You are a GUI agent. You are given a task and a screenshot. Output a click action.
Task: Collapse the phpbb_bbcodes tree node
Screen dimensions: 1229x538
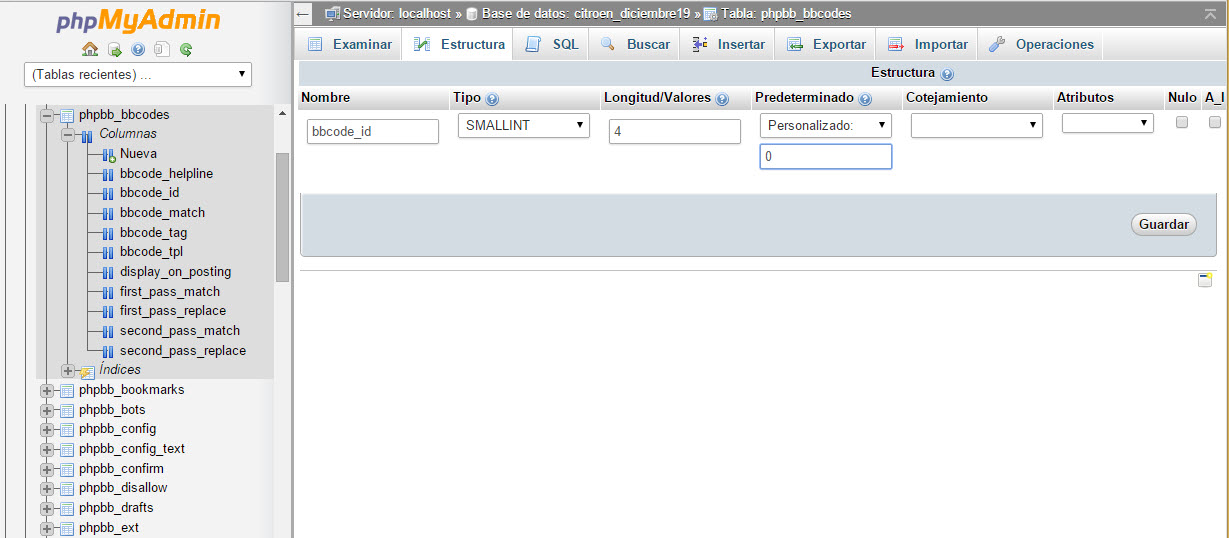(x=47, y=116)
